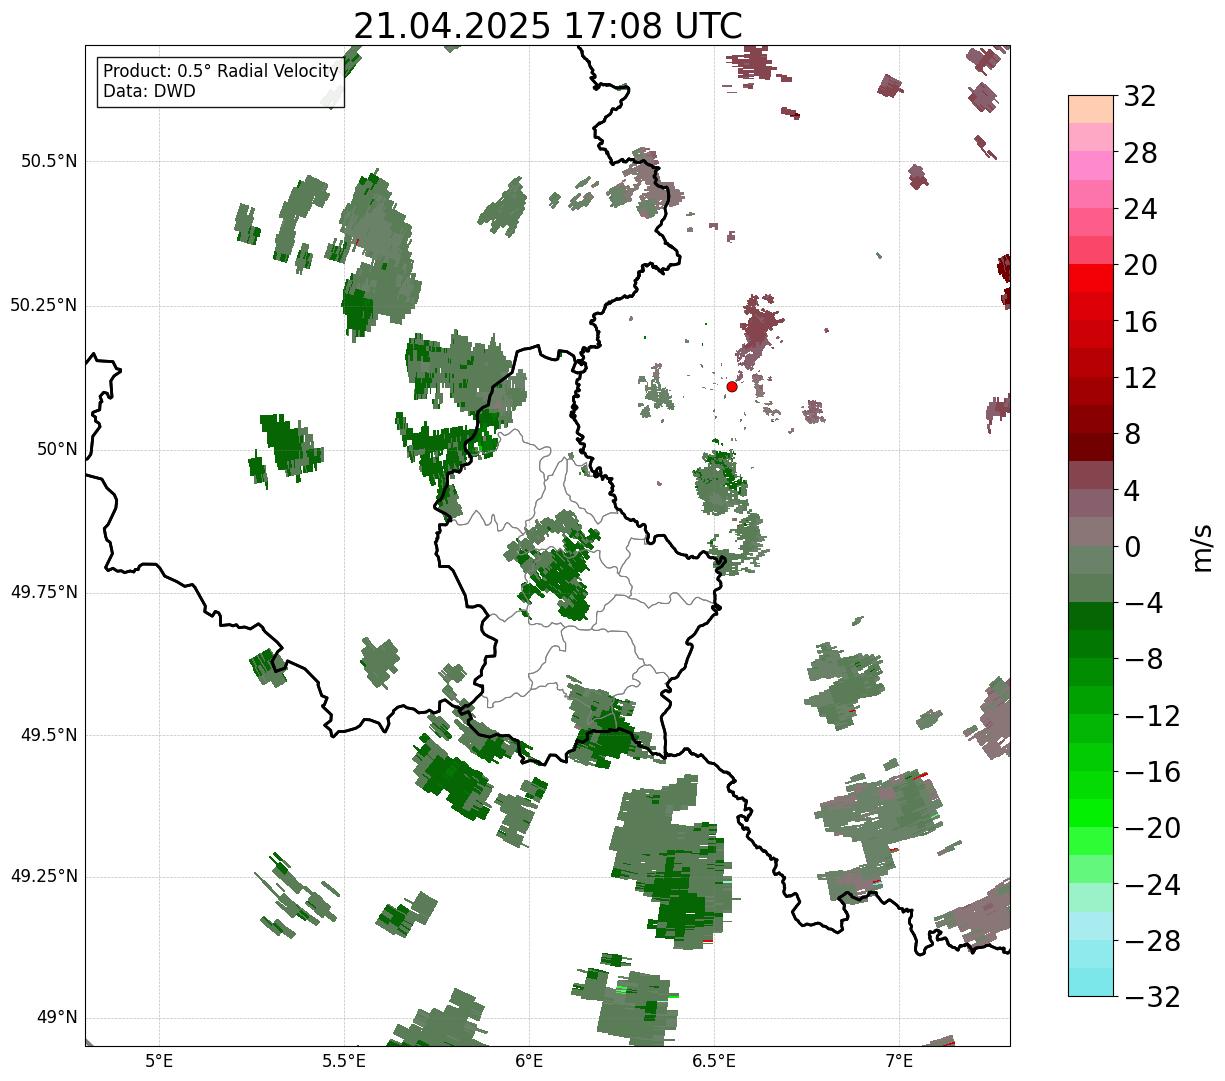Viewport: 1225px width, 1081px height.
Task: Click the colorbar value −28
Action: (1152, 941)
